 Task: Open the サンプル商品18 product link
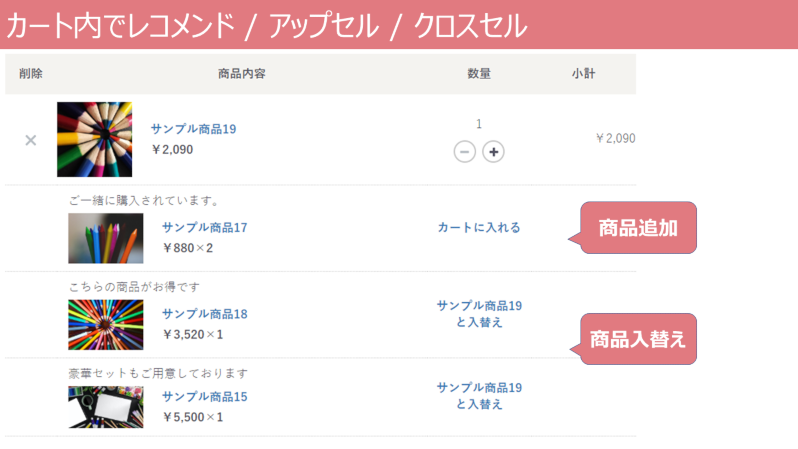(204, 314)
